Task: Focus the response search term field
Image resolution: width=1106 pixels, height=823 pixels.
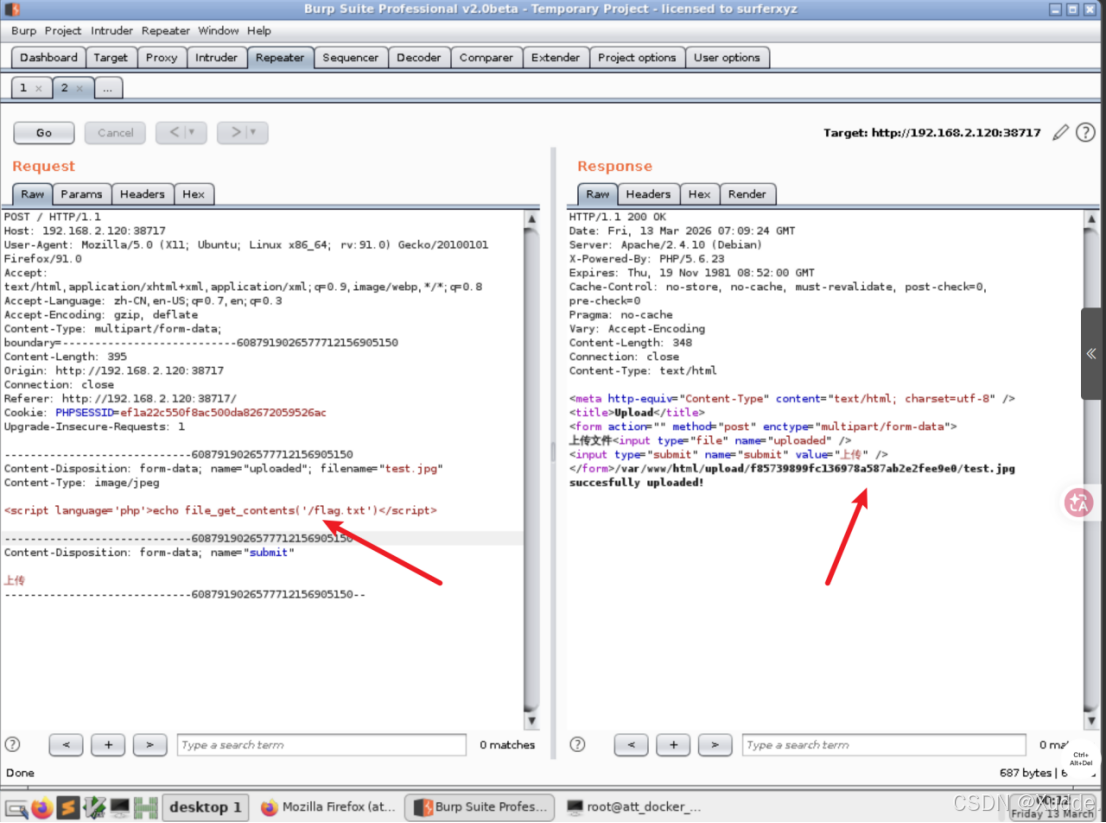Action: 884,745
